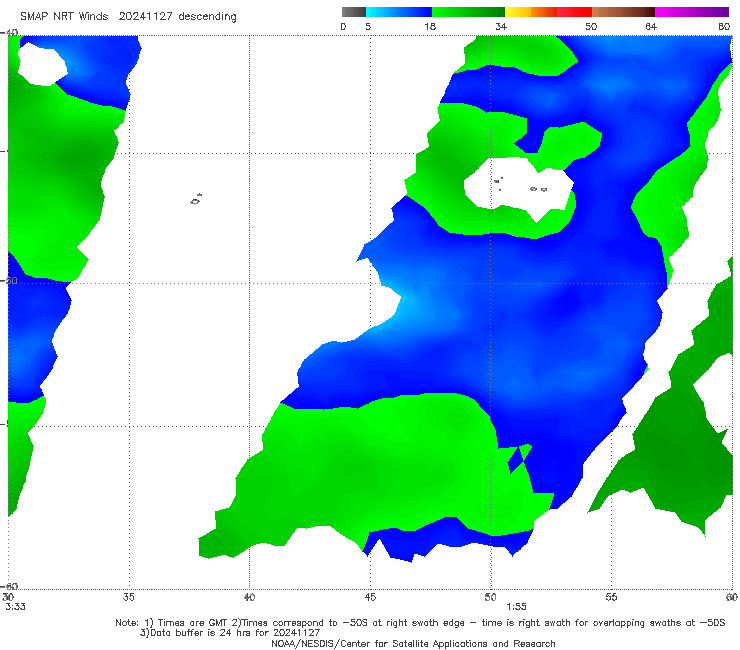
Task: Click the longitude axis label '35'
Action: click(x=129, y=597)
